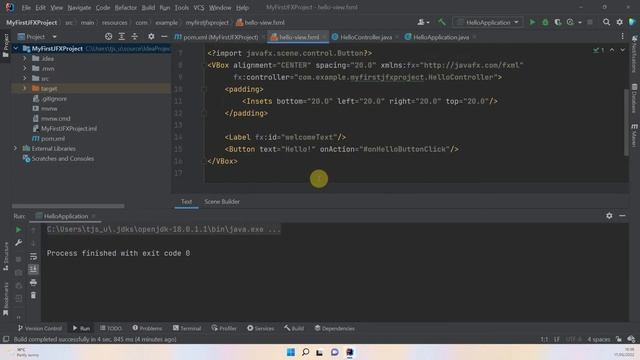Open Version Control tool window
This screenshot has height=360, width=640.
40,328
